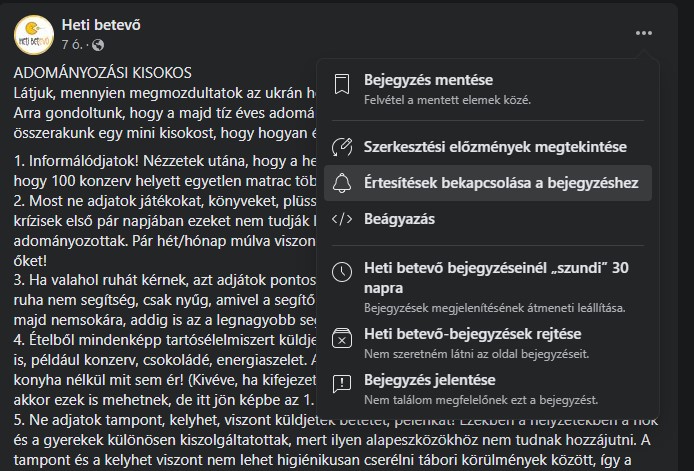Select Bejegyzés jelentése option

(x=488, y=389)
